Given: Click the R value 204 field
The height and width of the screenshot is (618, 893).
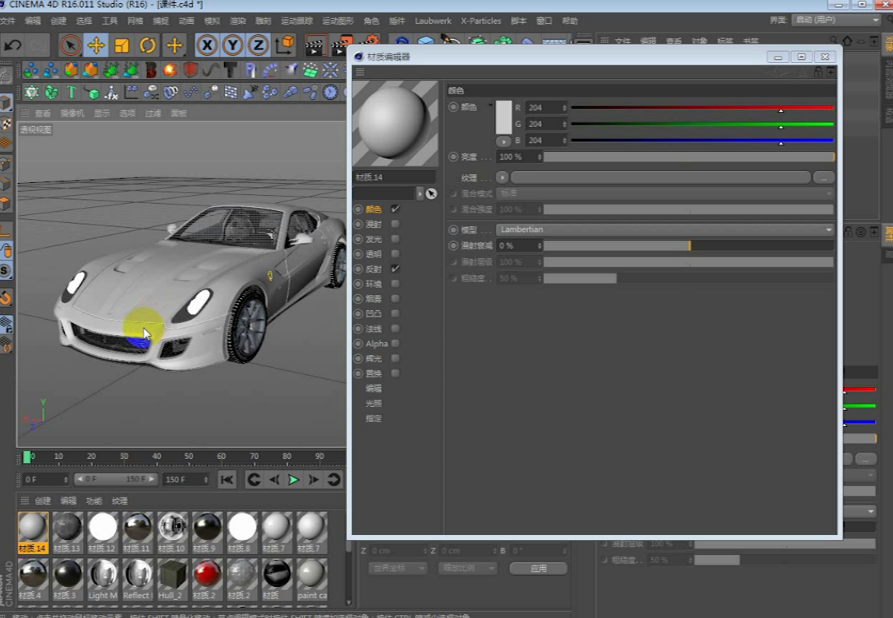Looking at the screenshot, I should click(x=546, y=108).
